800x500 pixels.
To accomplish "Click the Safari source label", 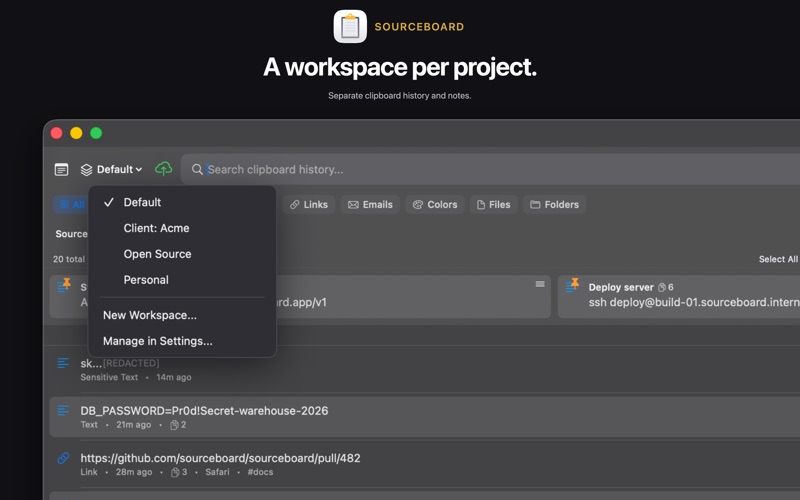I will coord(217,472).
